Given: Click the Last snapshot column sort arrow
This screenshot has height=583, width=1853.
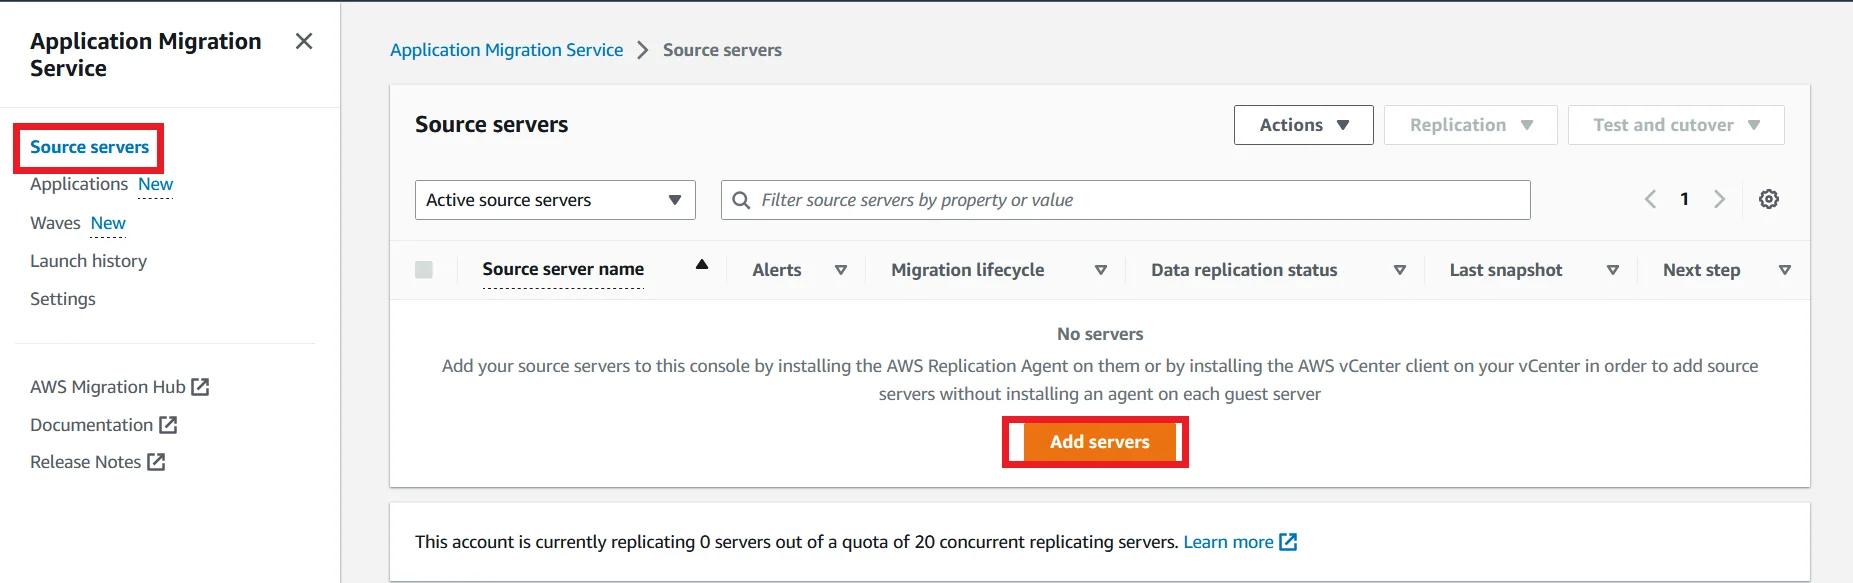Looking at the screenshot, I should coord(1613,270).
